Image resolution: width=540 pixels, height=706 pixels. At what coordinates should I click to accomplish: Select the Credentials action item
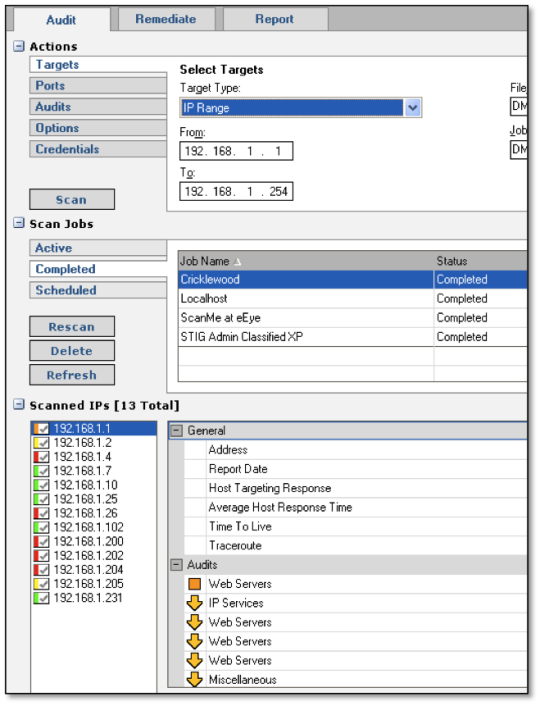point(98,149)
